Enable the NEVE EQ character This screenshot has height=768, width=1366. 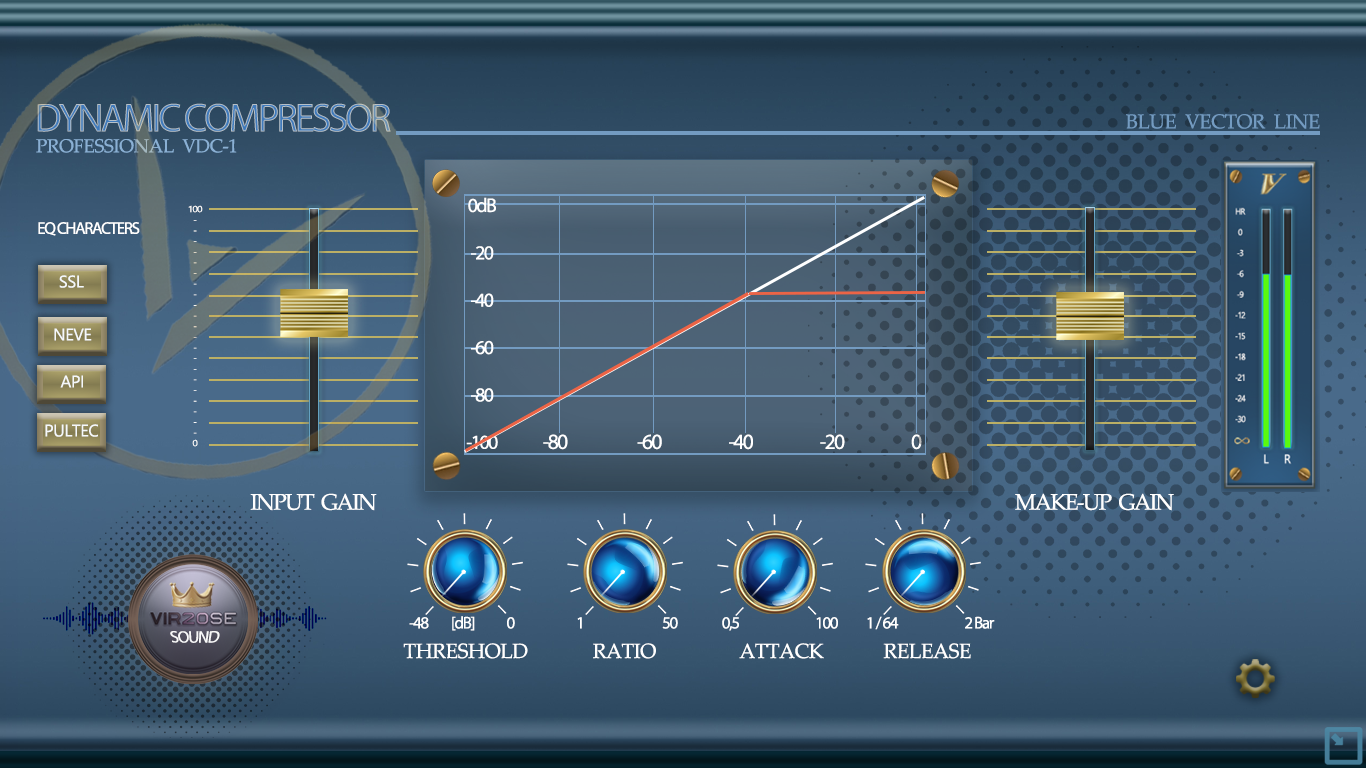pos(72,334)
